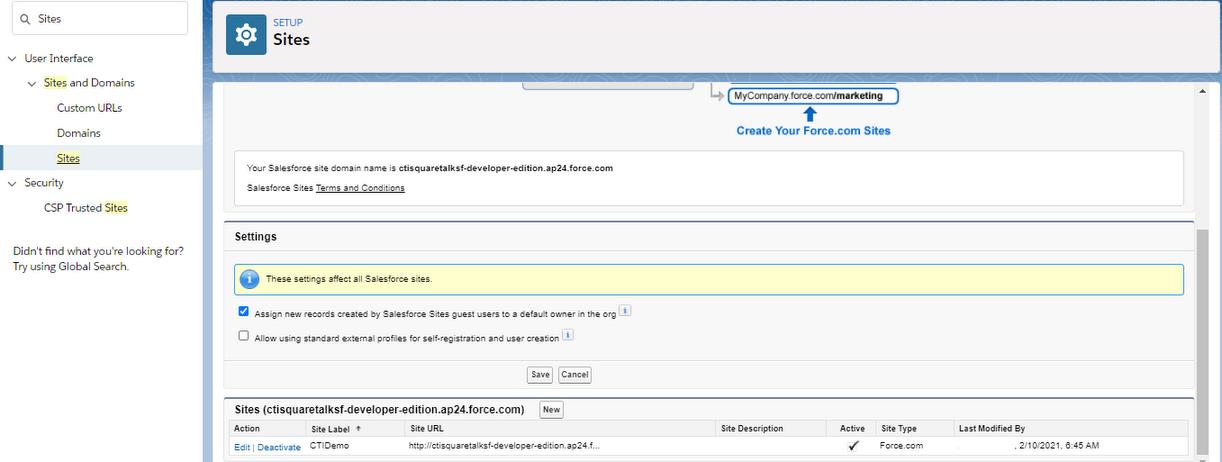The height and width of the screenshot is (462, 1222).
Task: Click Site Description column header
Action: (x=752, y=429)
